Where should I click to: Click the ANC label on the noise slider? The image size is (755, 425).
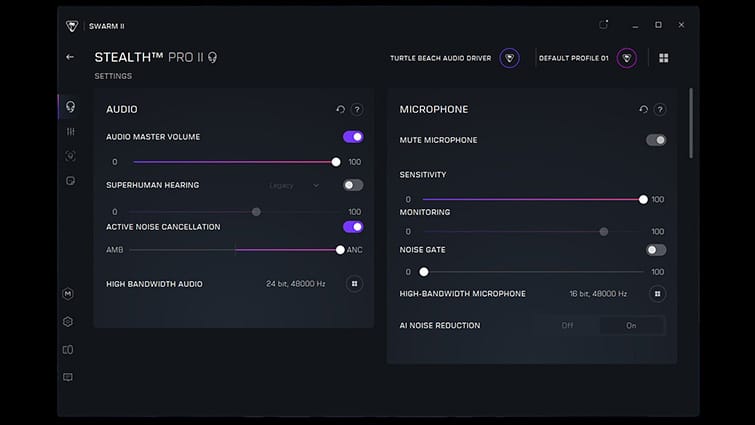click(x=354, y=250)
